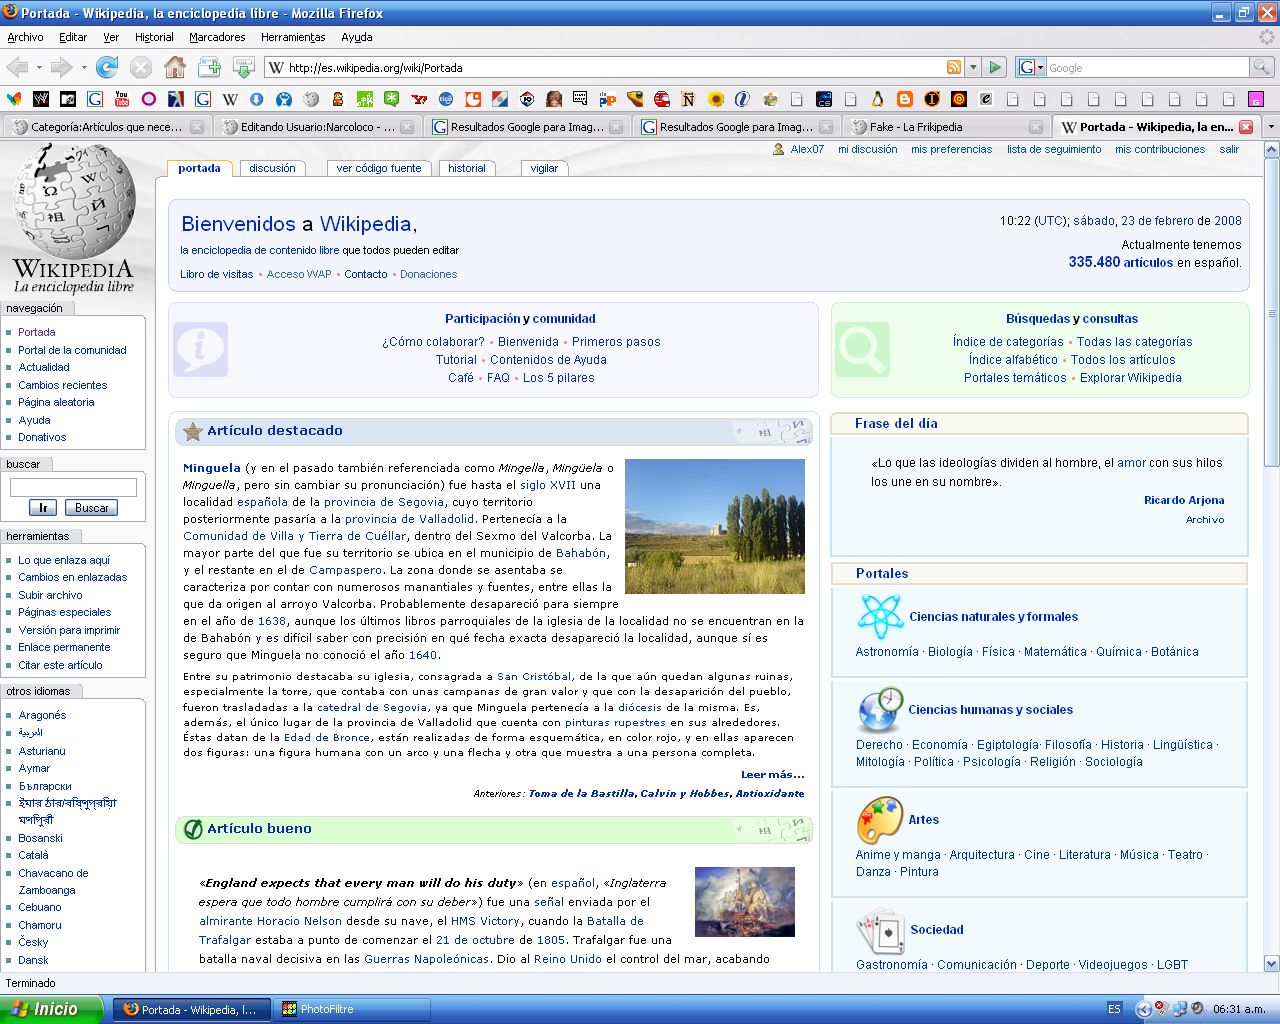This screenshot has height=1024, width=1280.
Task: Expand the search engine selector dropdown
Action: pyautogui.click(x=1031, y=68)
